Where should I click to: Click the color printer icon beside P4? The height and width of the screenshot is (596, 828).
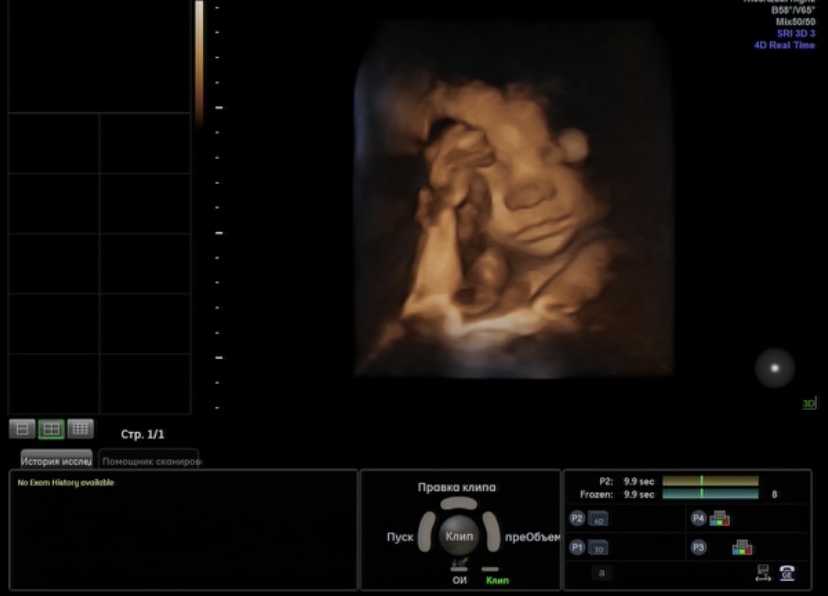tap(720, 518)
